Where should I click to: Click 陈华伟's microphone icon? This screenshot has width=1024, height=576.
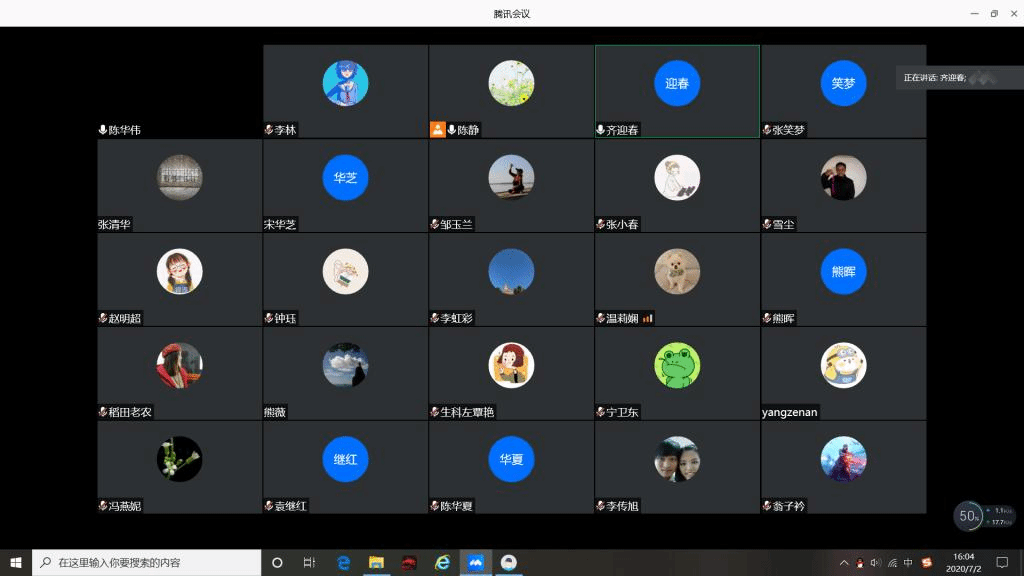(x=103, y=130)
